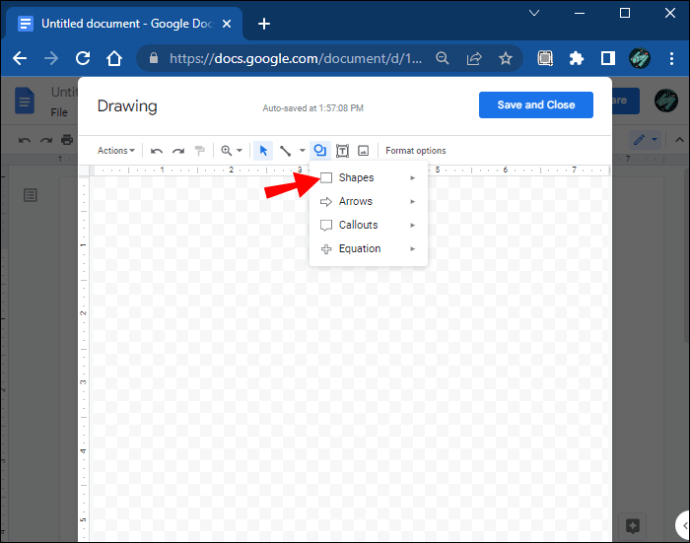This screenshot has height=543, width=690.
Task: Click the URL address bar
Action: click(296, 58)
